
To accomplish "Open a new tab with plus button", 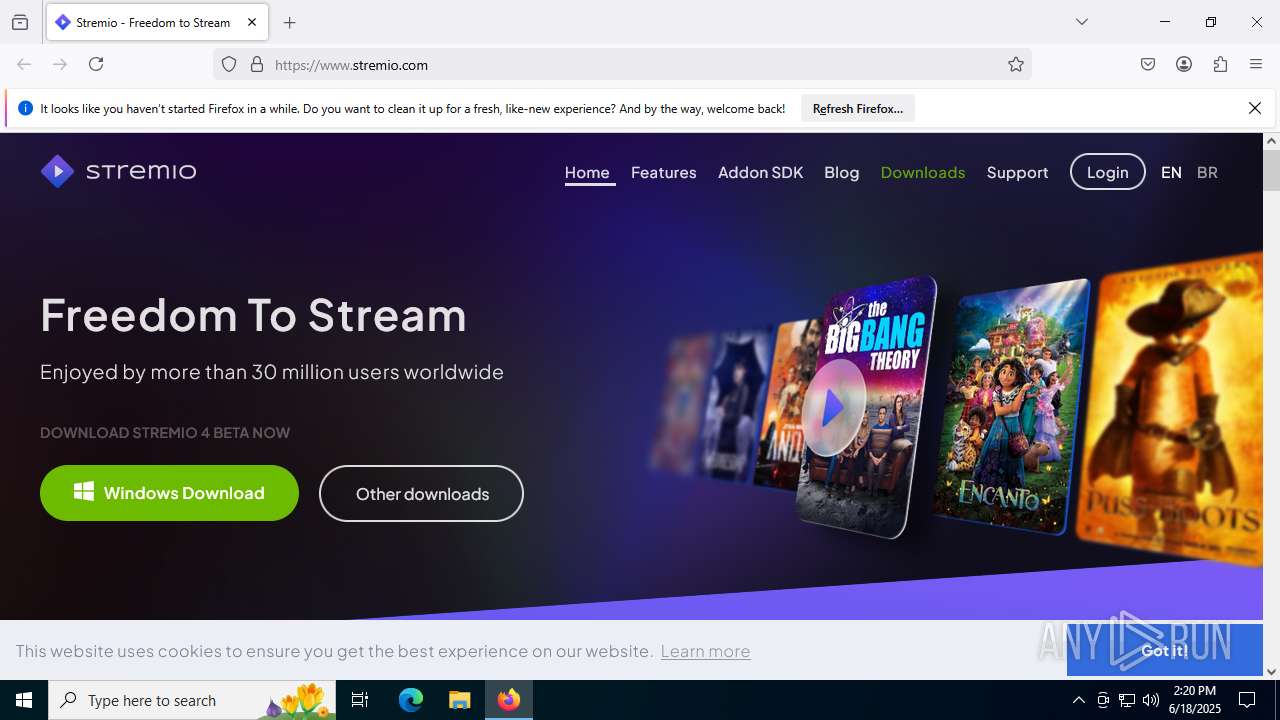I will (290, 22).
